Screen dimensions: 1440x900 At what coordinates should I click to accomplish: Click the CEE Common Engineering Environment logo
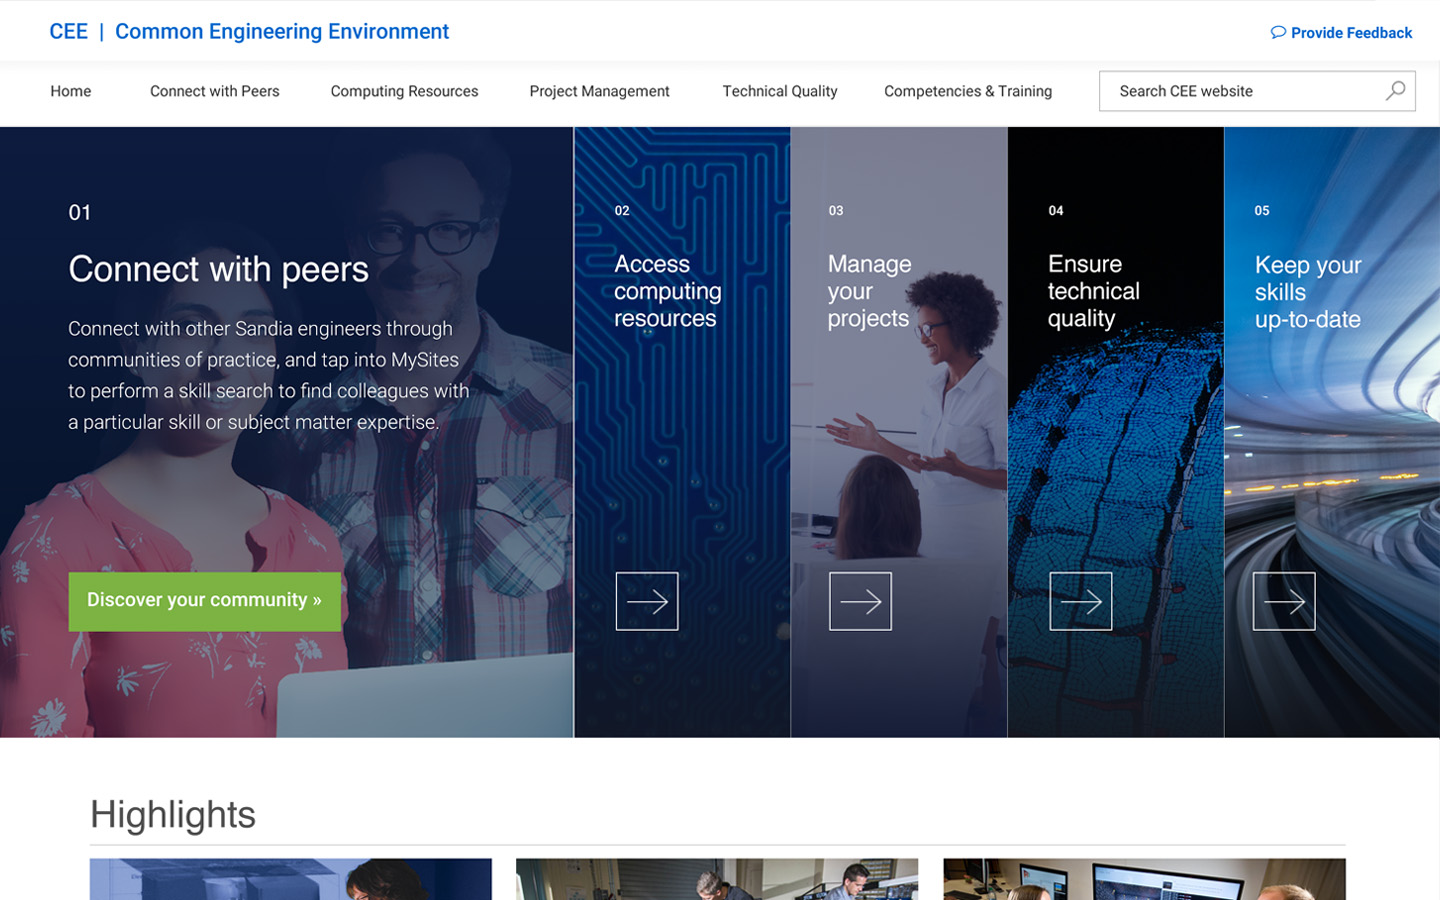click(x=249, y=31)
